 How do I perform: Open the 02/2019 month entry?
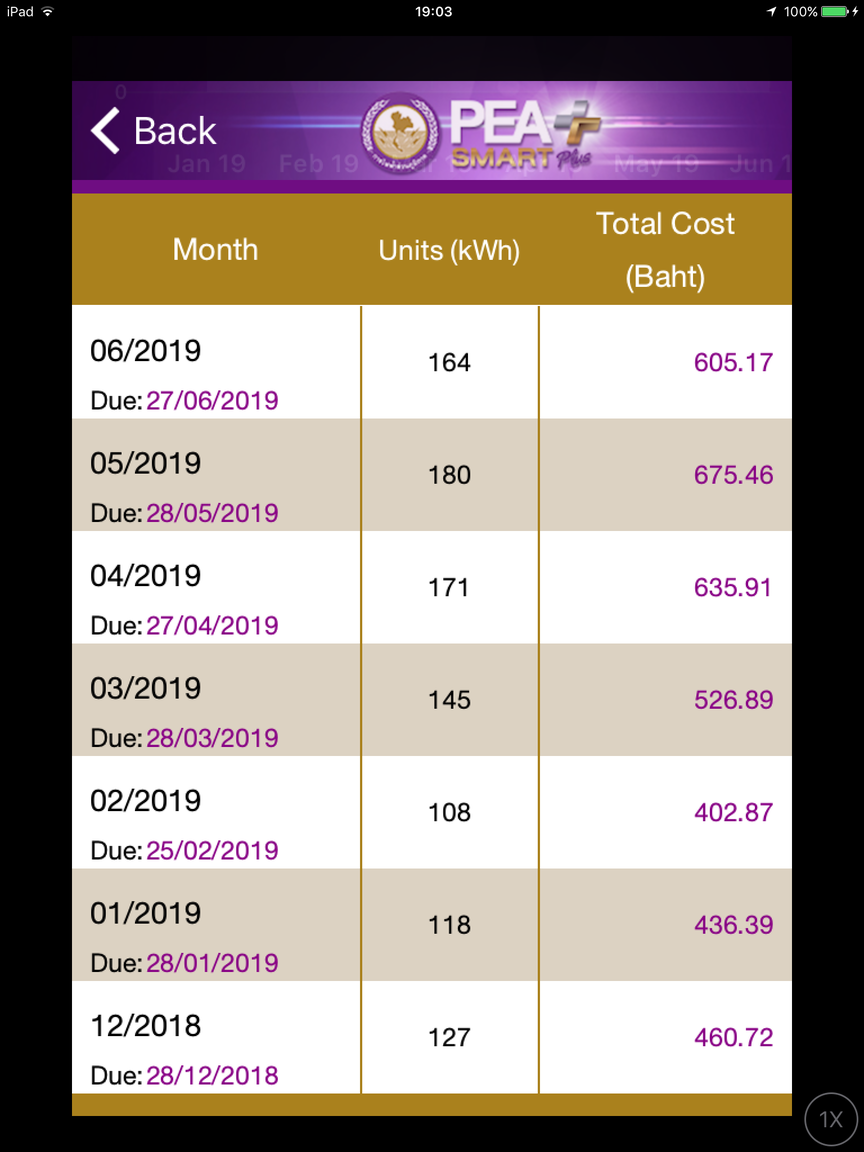pos(145,800)
